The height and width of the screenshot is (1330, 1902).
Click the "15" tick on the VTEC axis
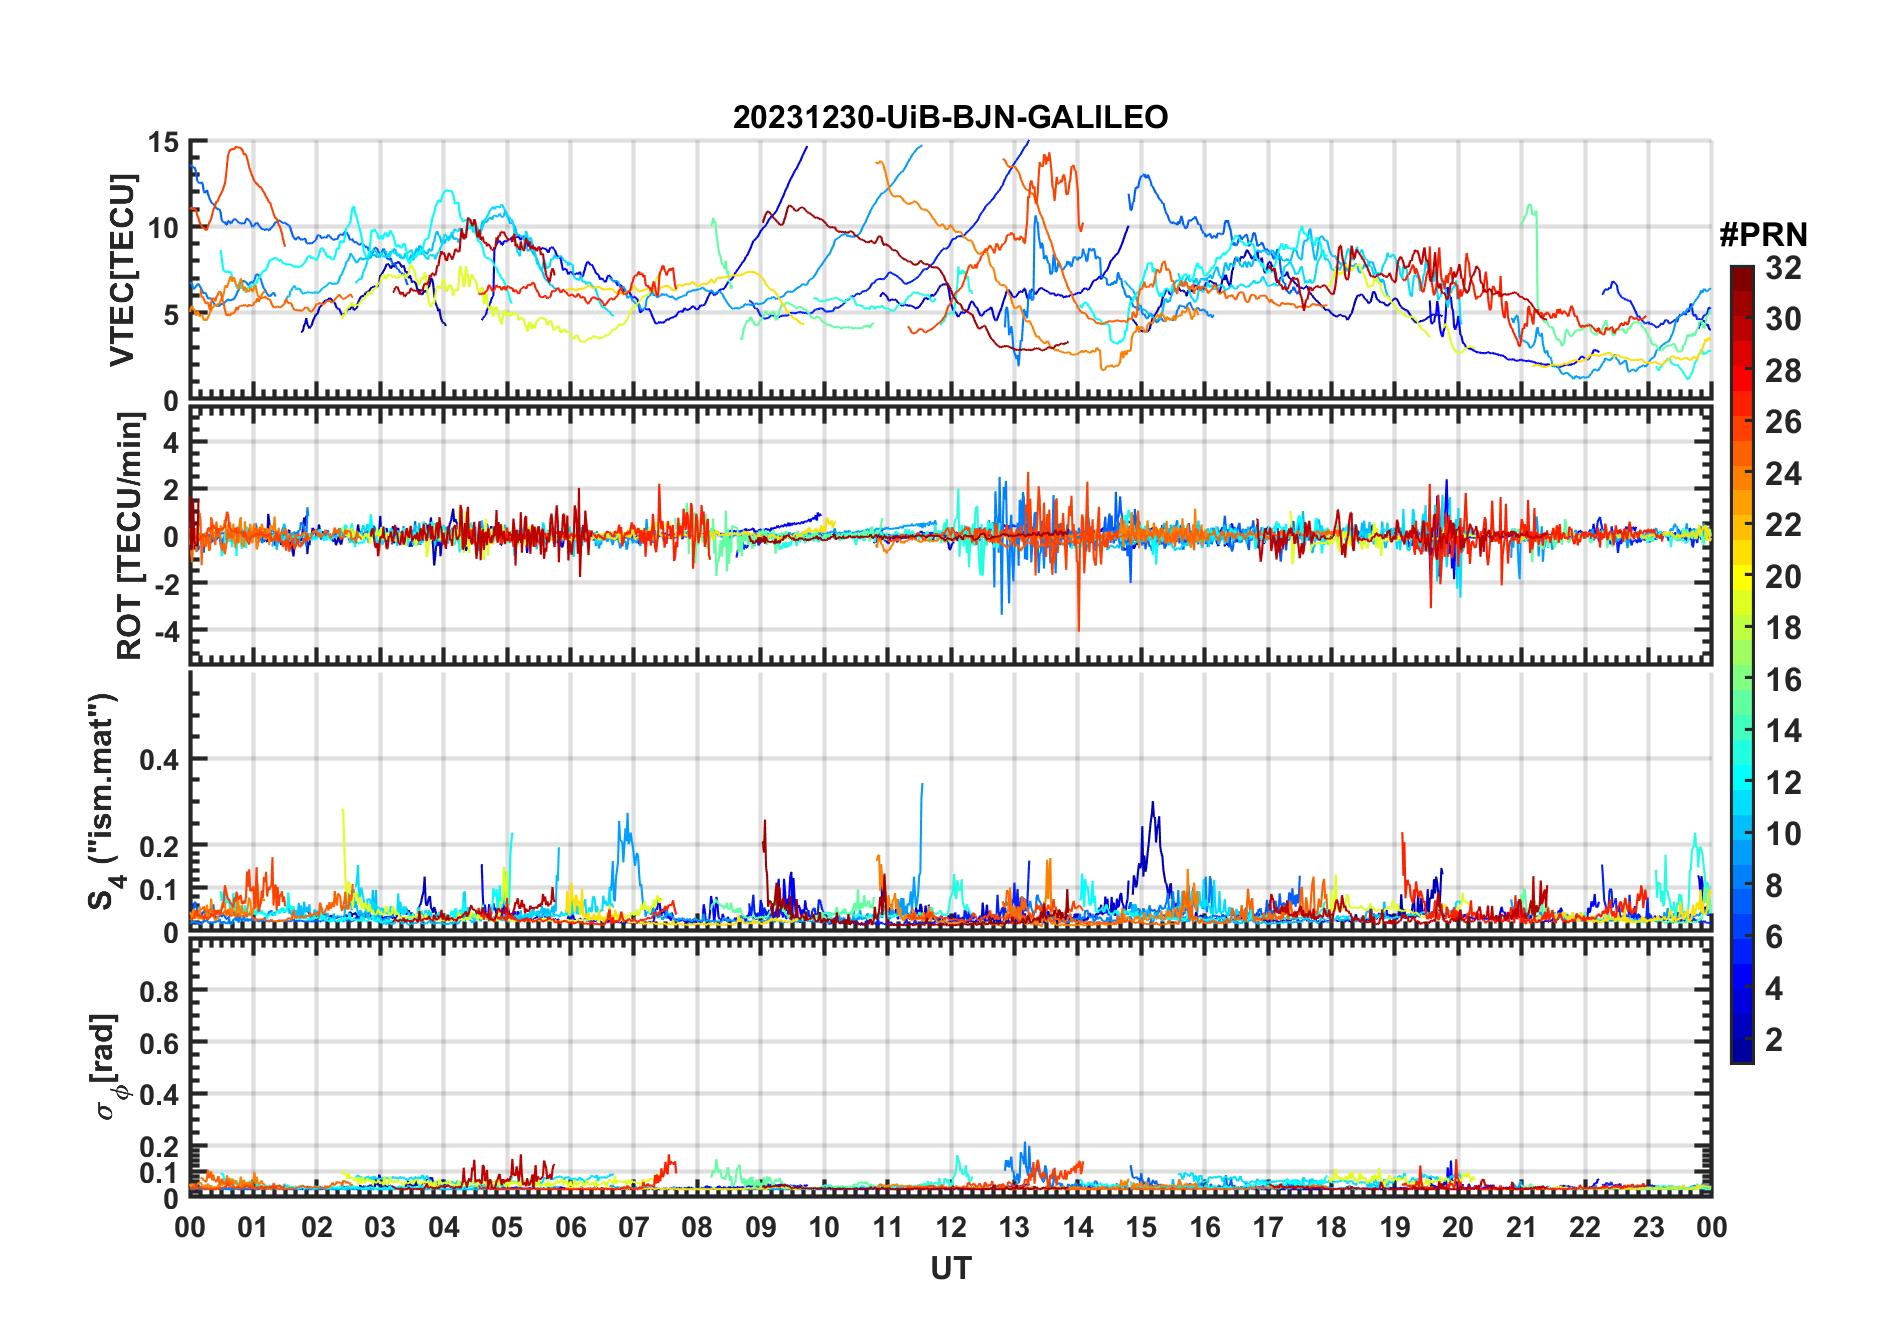click(x=163, y=142)
